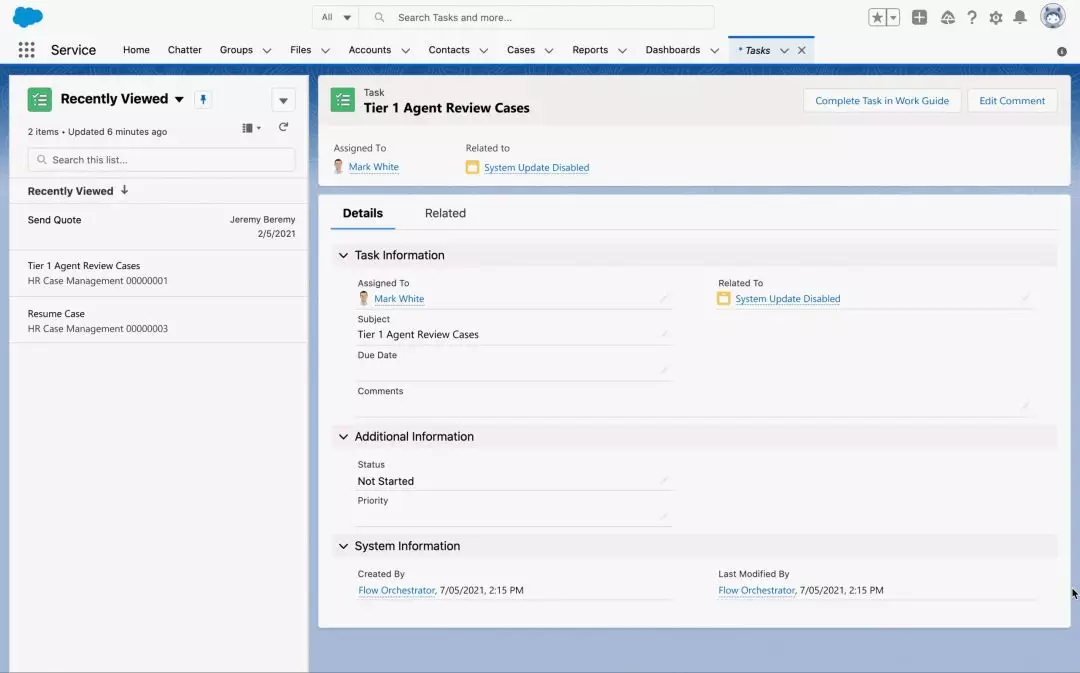This screenshot has height=673, width=1080.
Task: Toggle Recently Viewed column sort arrow
Action: (x=125, y=190)
